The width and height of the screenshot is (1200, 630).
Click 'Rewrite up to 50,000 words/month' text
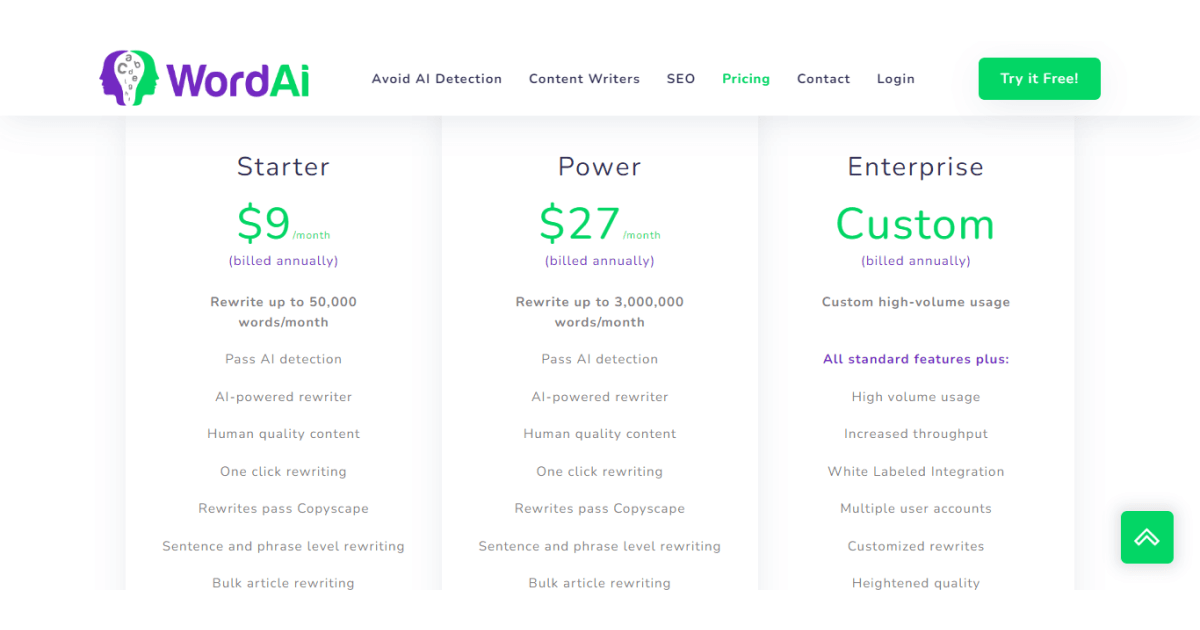[x=283, y=312]
